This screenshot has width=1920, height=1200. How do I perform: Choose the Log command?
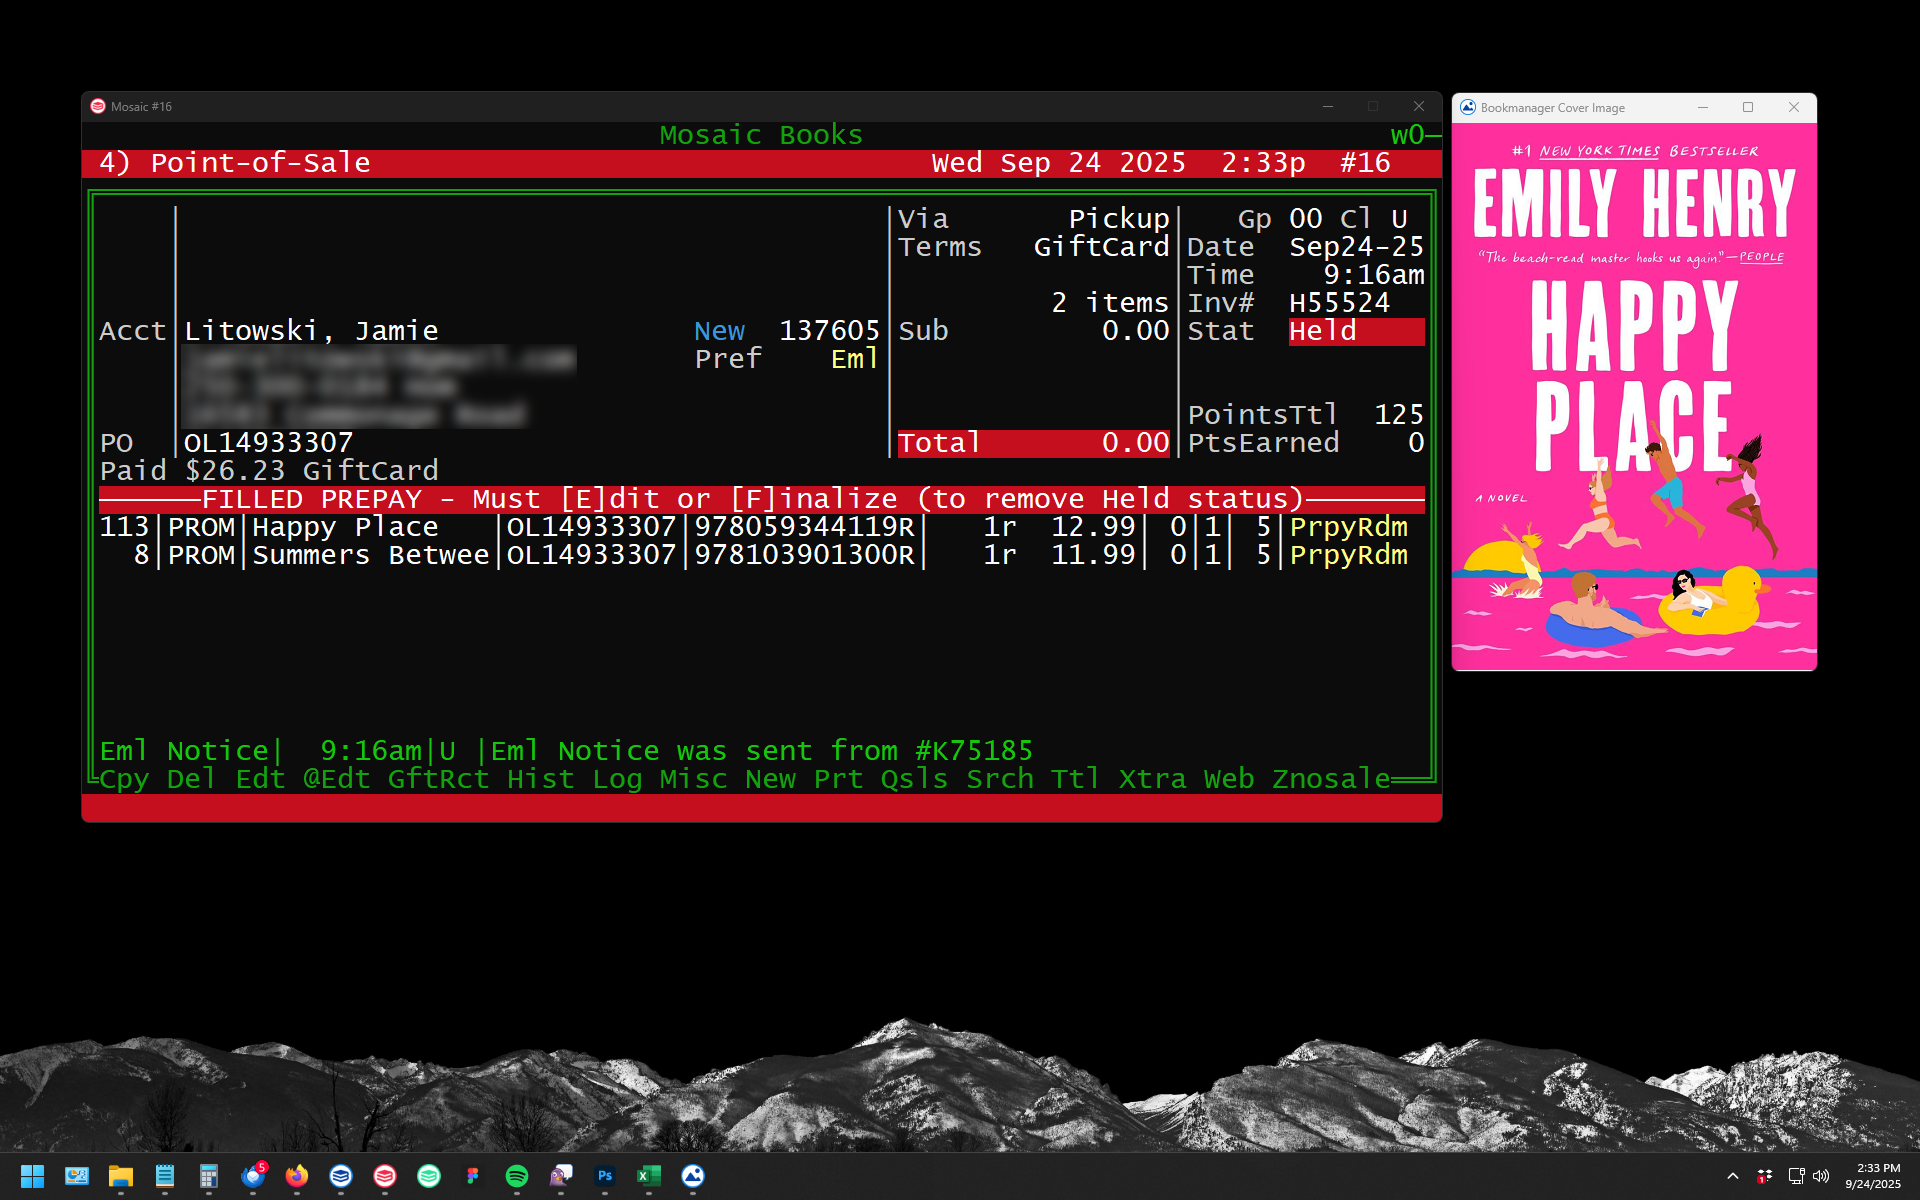(x=617, y=778)
